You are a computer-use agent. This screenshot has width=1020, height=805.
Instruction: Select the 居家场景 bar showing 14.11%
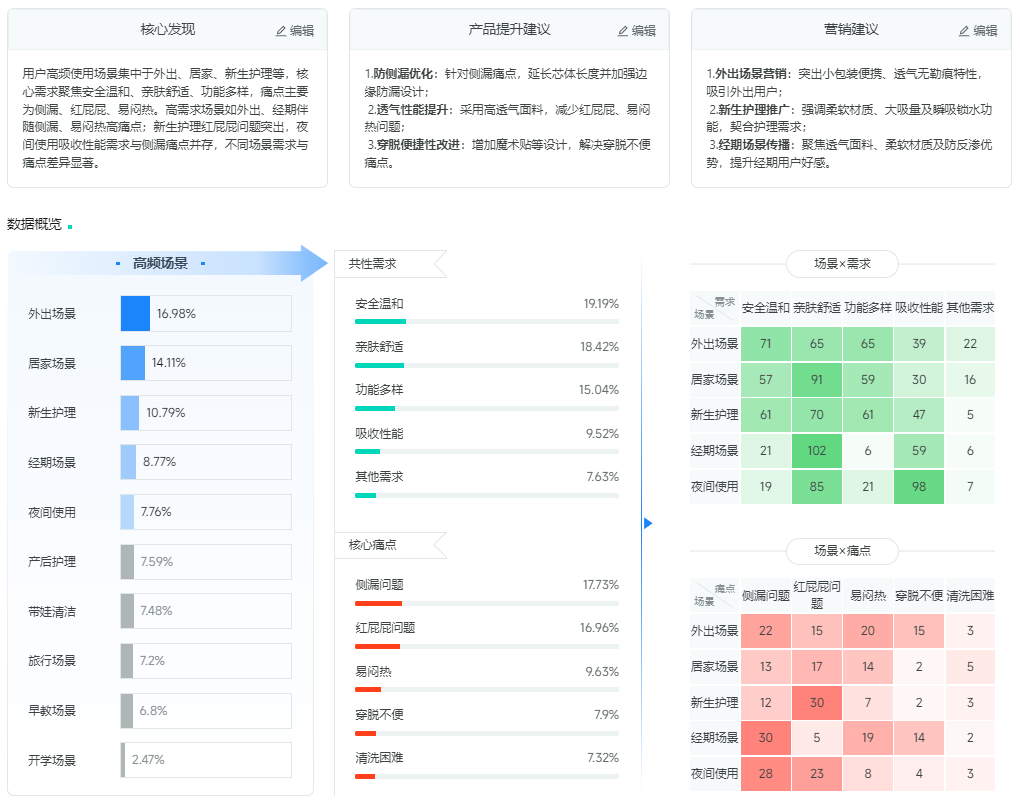pos(133,363)
